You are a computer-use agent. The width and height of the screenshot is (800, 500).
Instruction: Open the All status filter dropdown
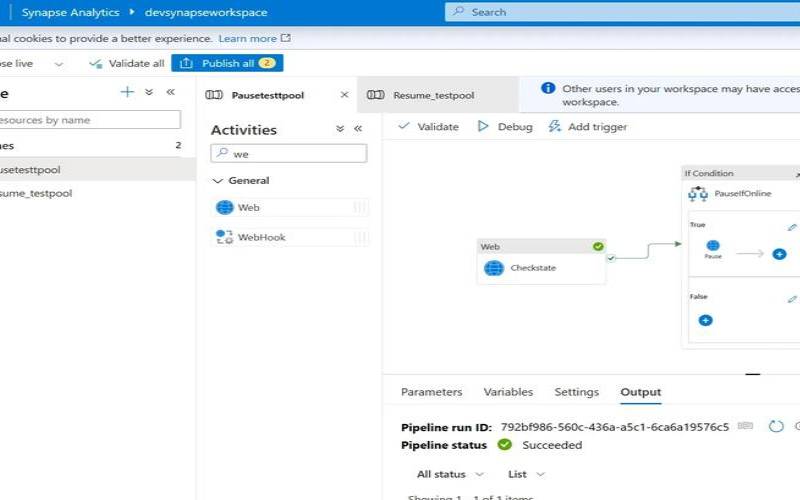[450, 474]
